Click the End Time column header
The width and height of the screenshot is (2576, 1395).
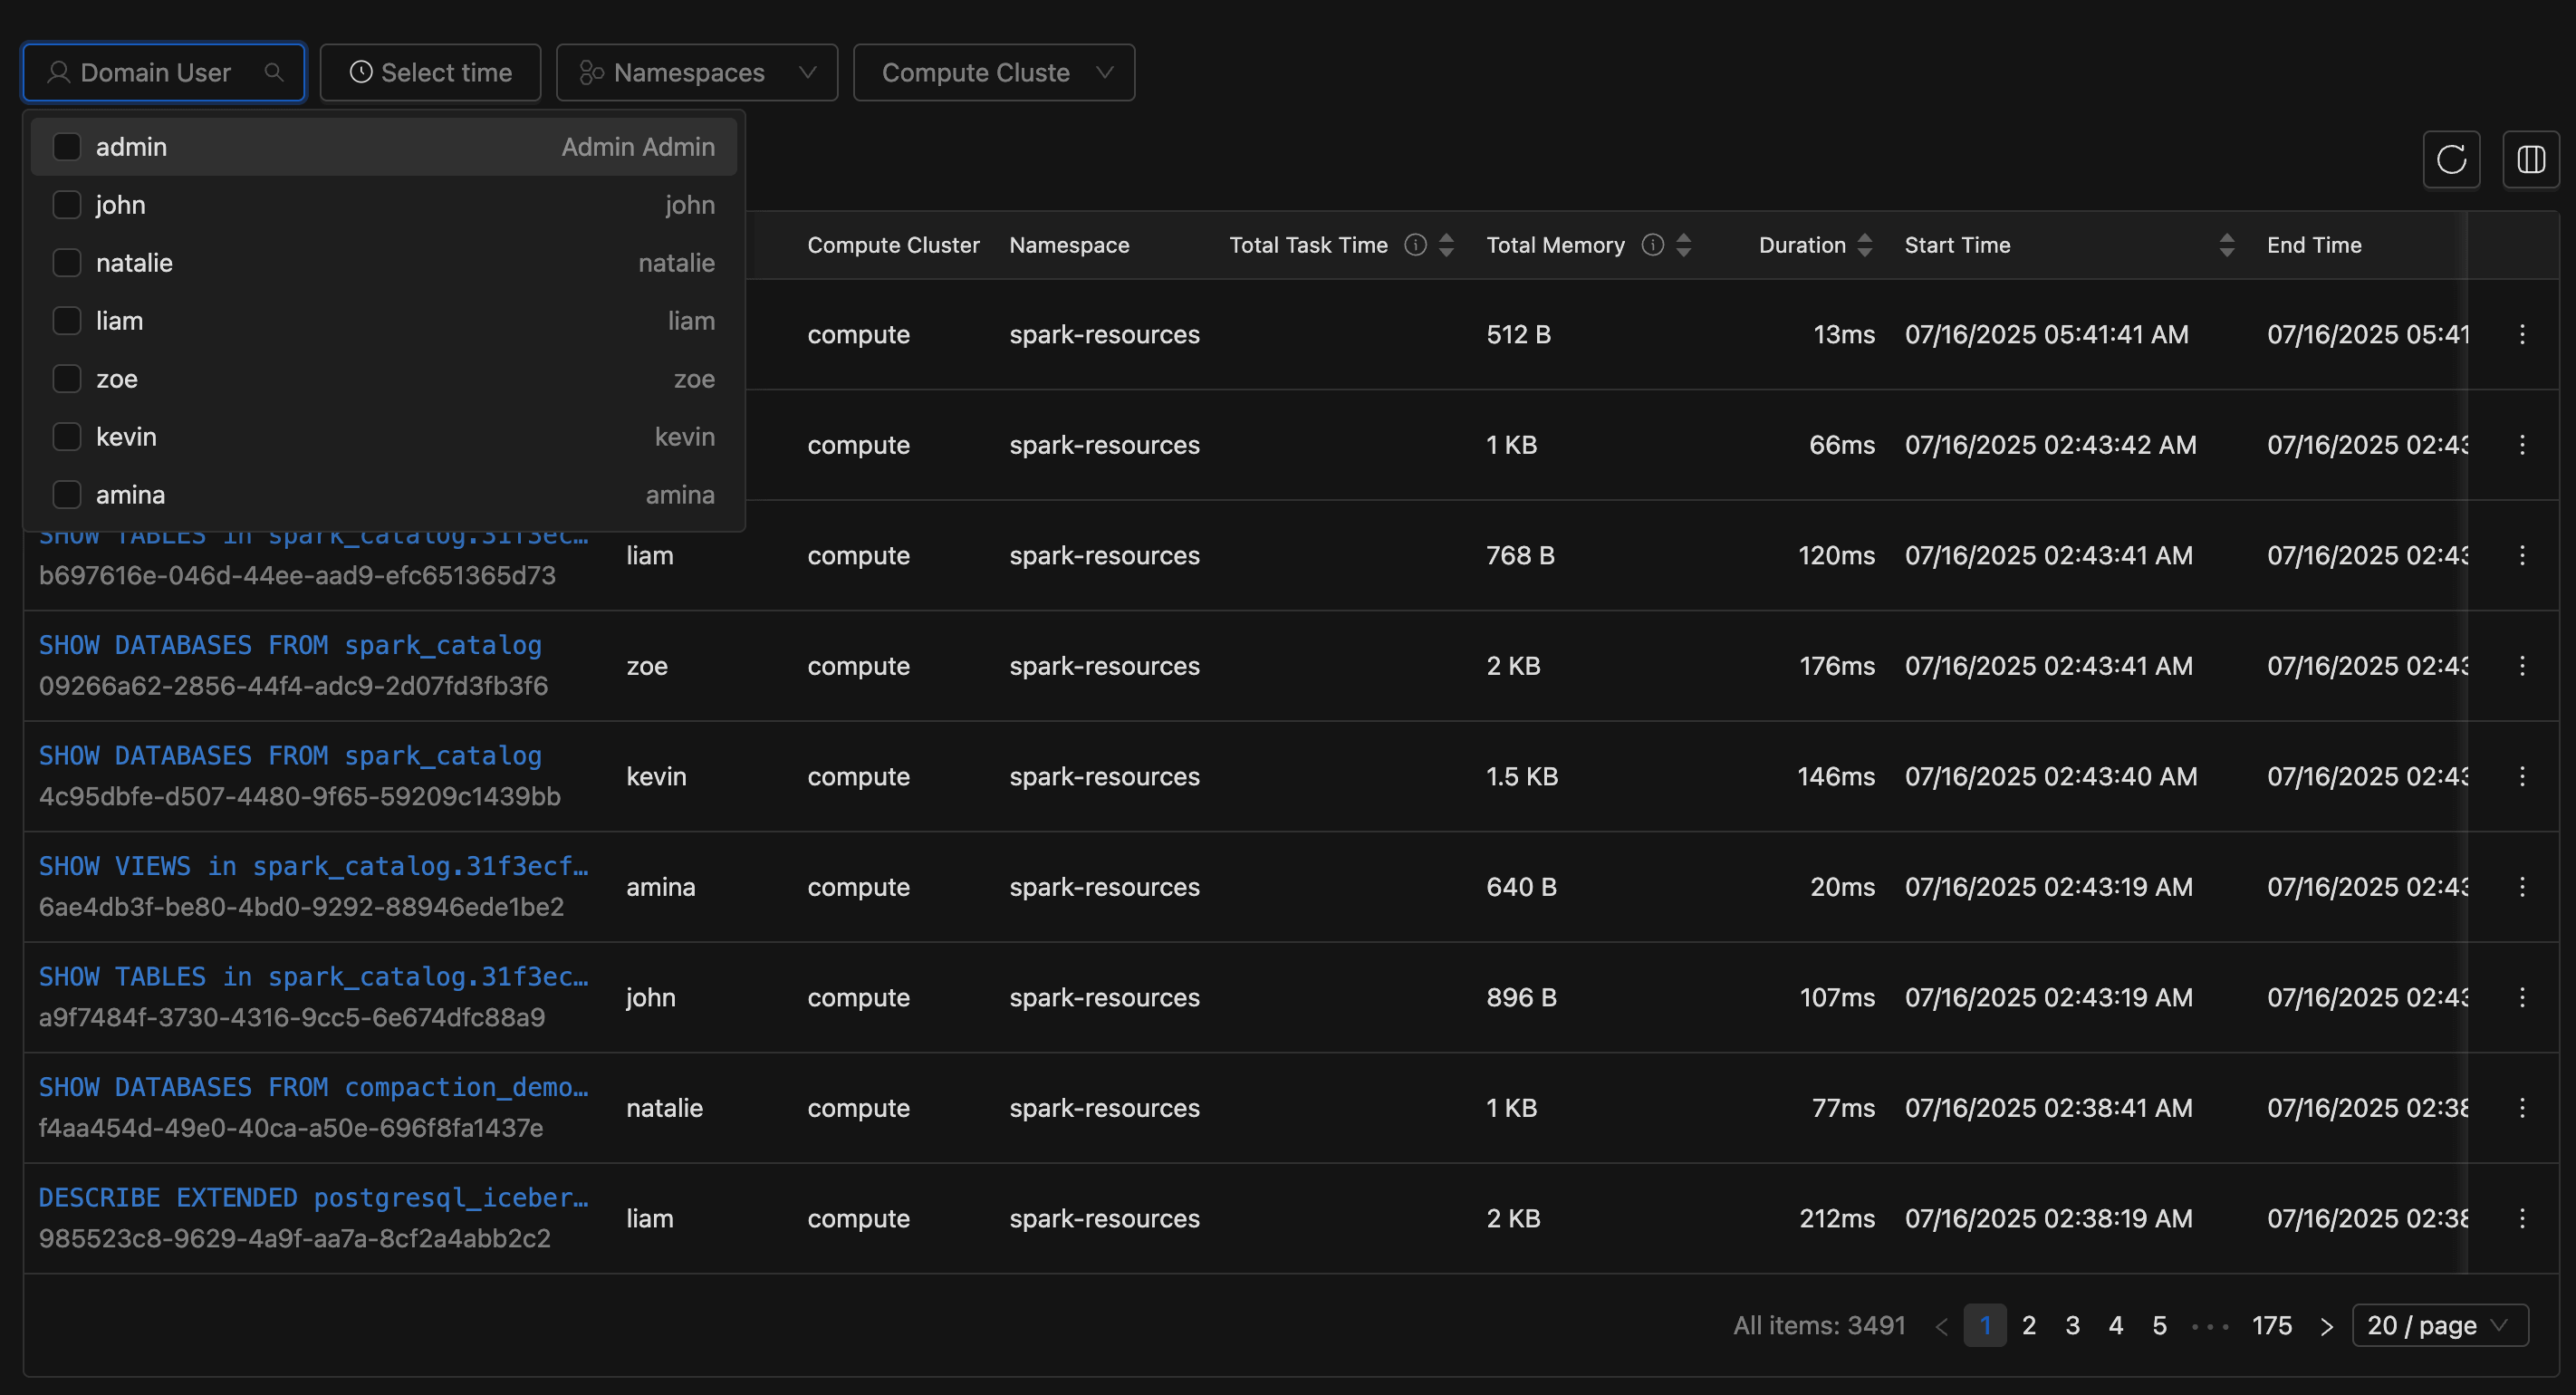(2314, 245)
